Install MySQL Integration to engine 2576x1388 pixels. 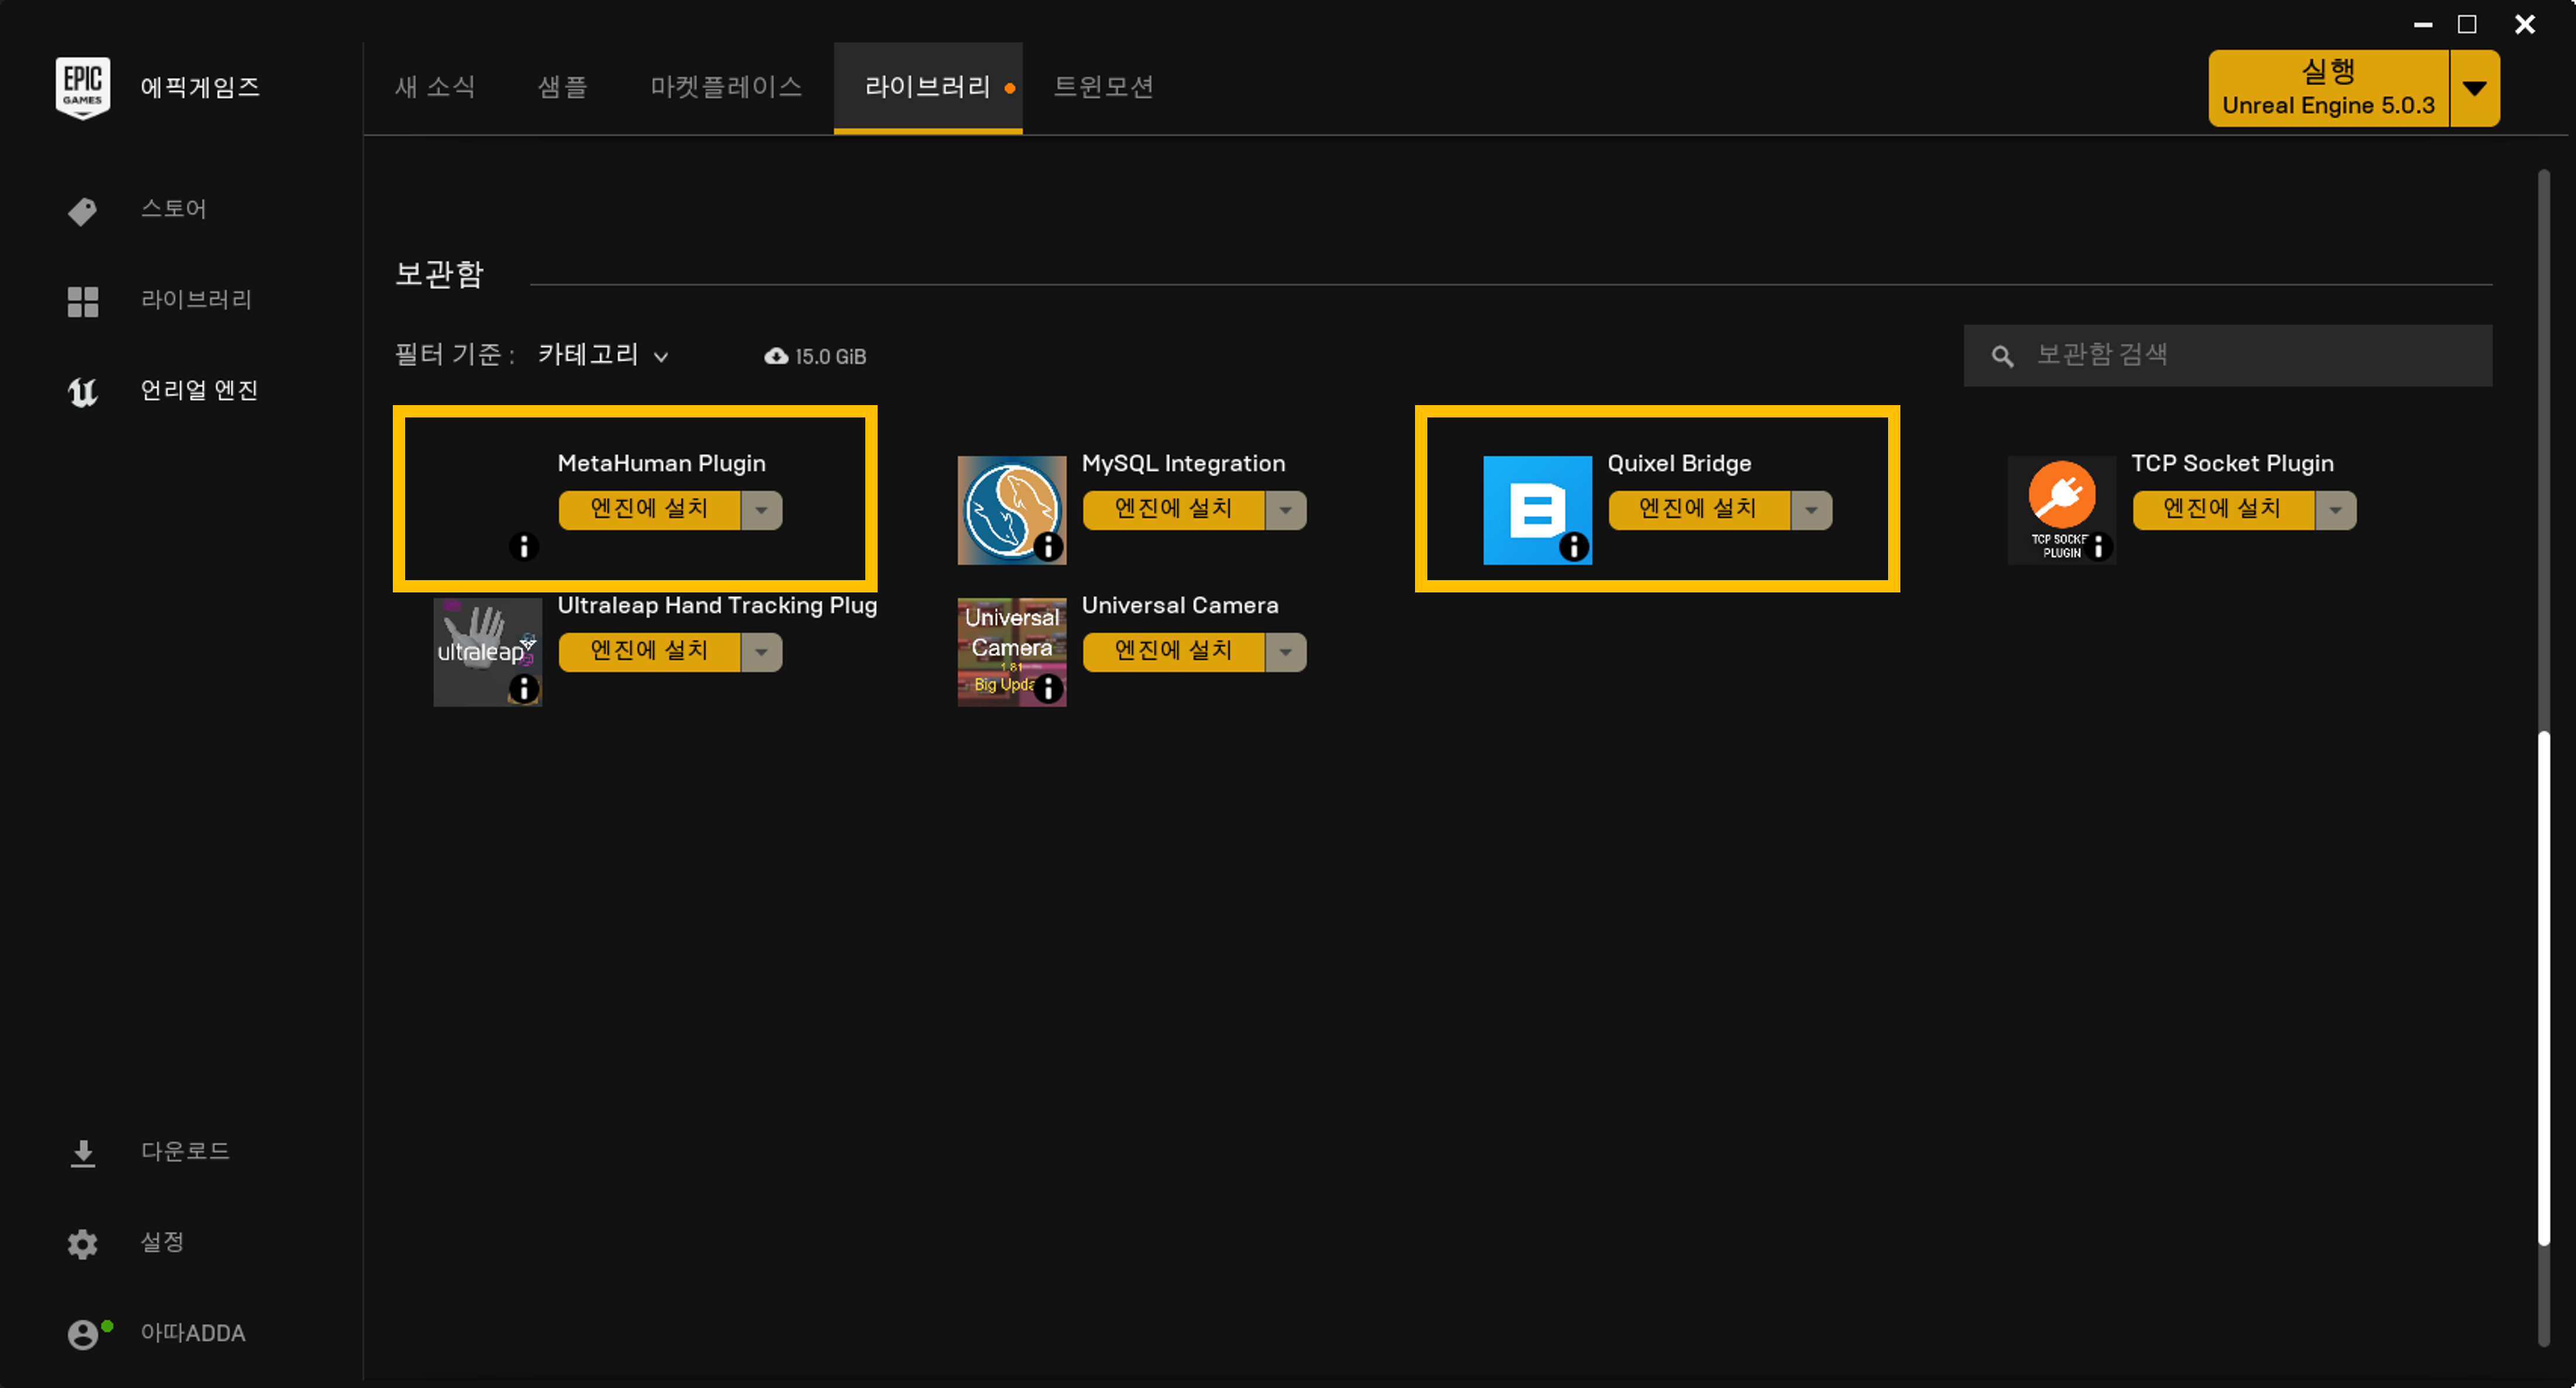coord(1174,510)
